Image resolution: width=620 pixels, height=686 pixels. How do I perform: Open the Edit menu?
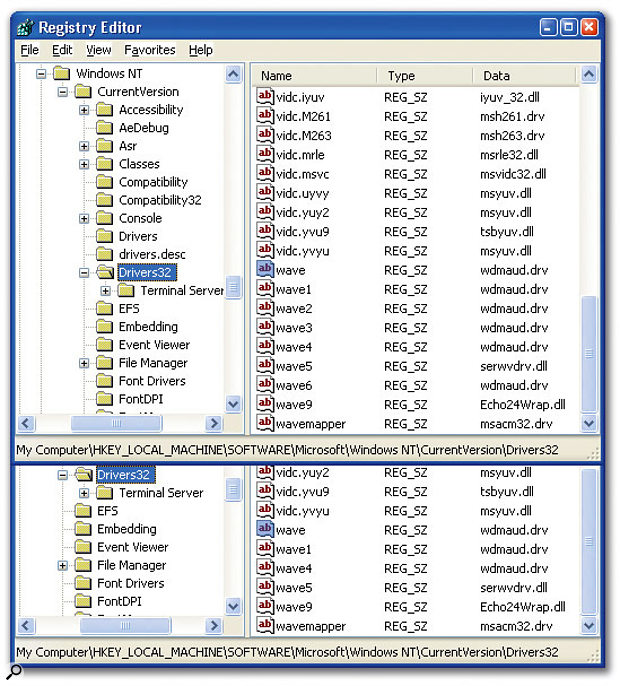pos(62,50)
